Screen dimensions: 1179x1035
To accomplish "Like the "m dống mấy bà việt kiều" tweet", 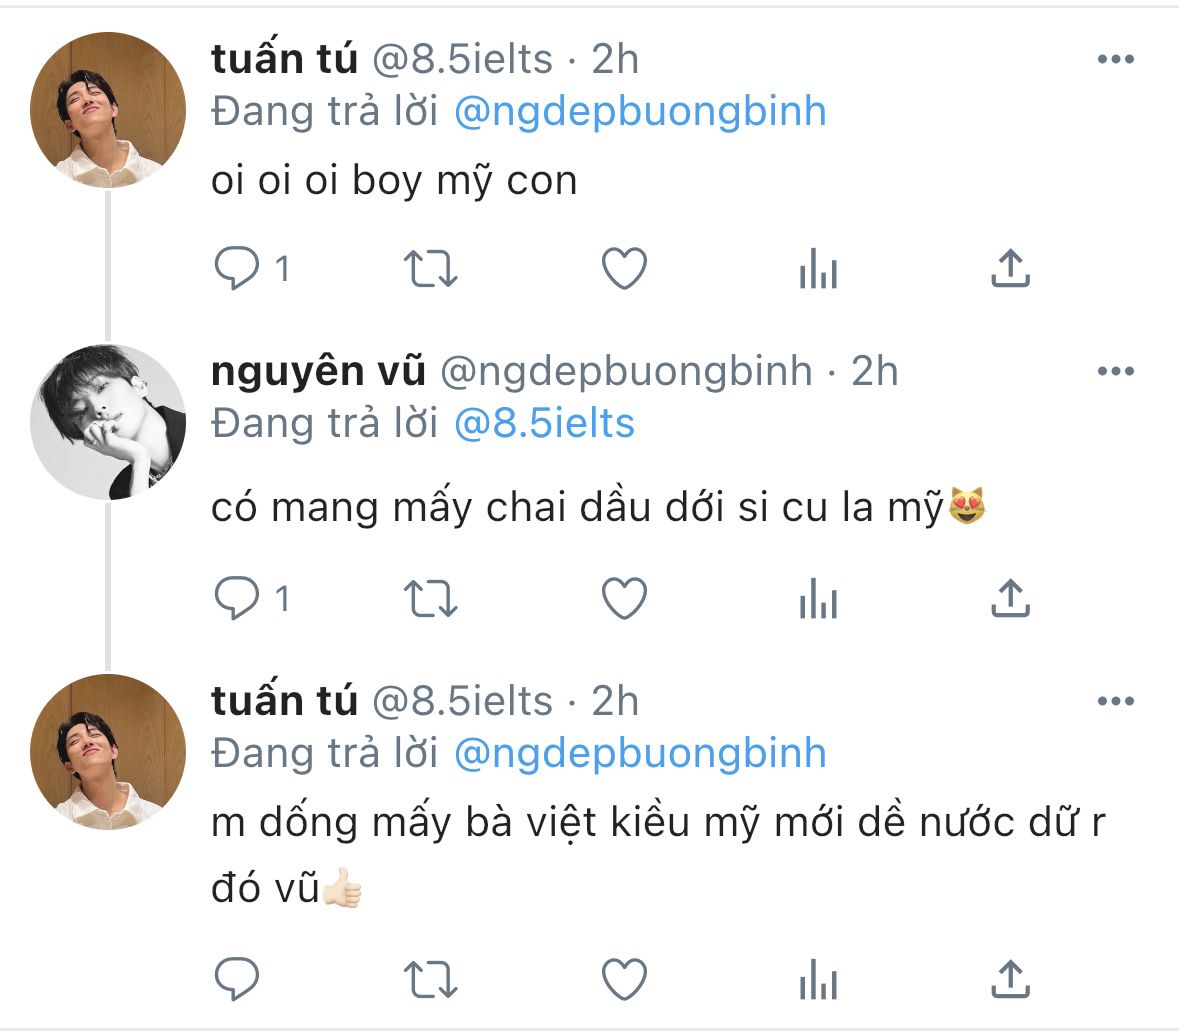I will point(625,979).
